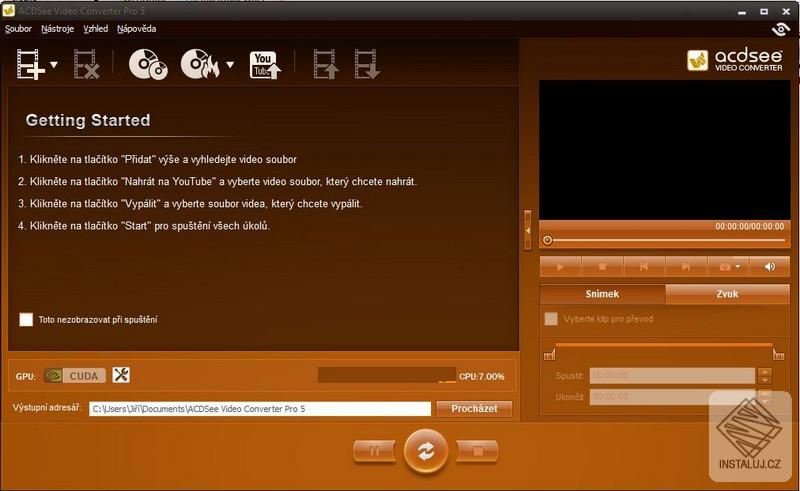Click the ACDSee Video Converter logo
The height and width of the screenshot is (491, 800).
pos(735,60)
